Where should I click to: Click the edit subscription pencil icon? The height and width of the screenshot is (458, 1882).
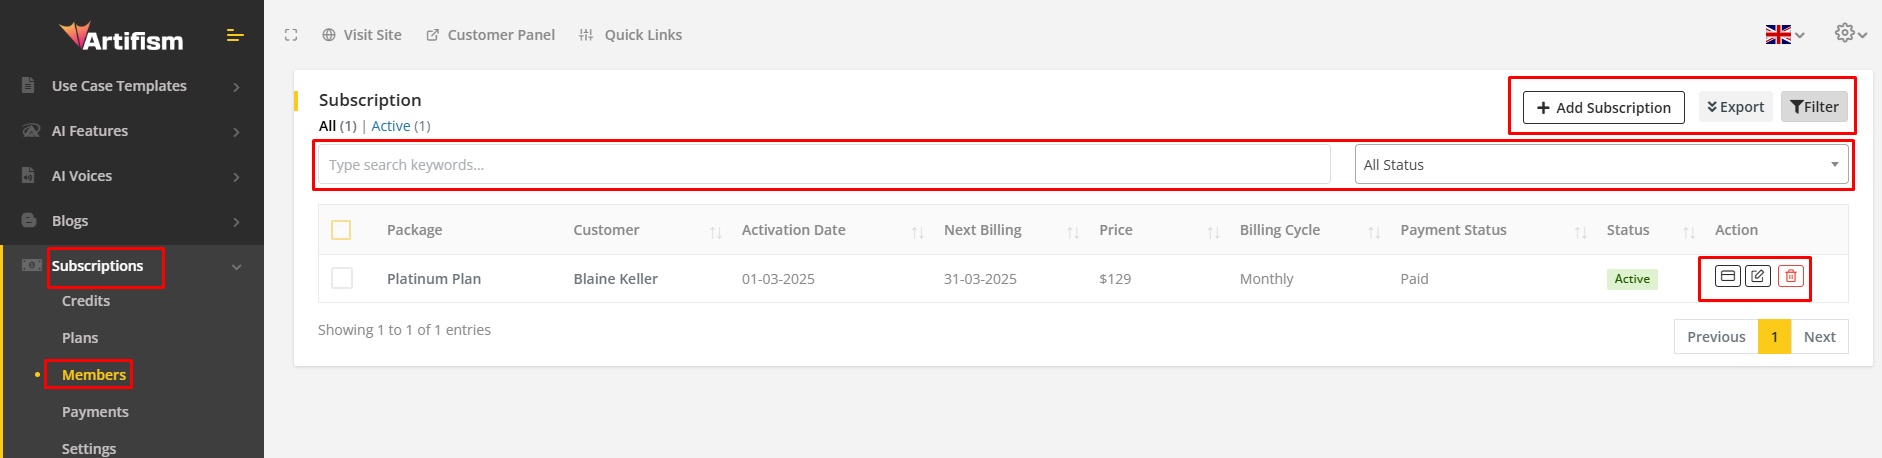[1758, 276]
